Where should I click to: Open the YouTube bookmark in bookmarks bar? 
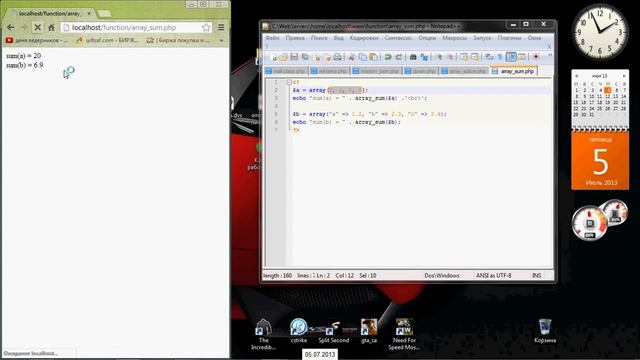[x=36, y=40]
